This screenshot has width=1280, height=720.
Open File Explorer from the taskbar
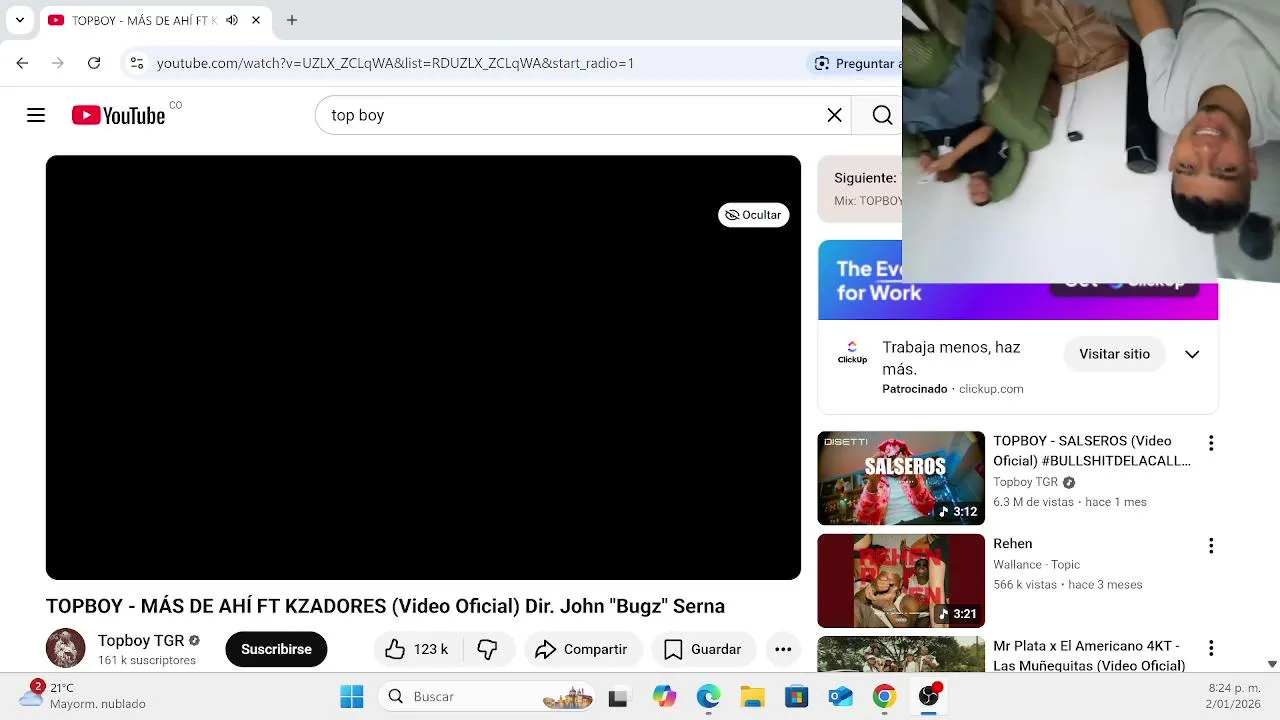pos(752,697)
